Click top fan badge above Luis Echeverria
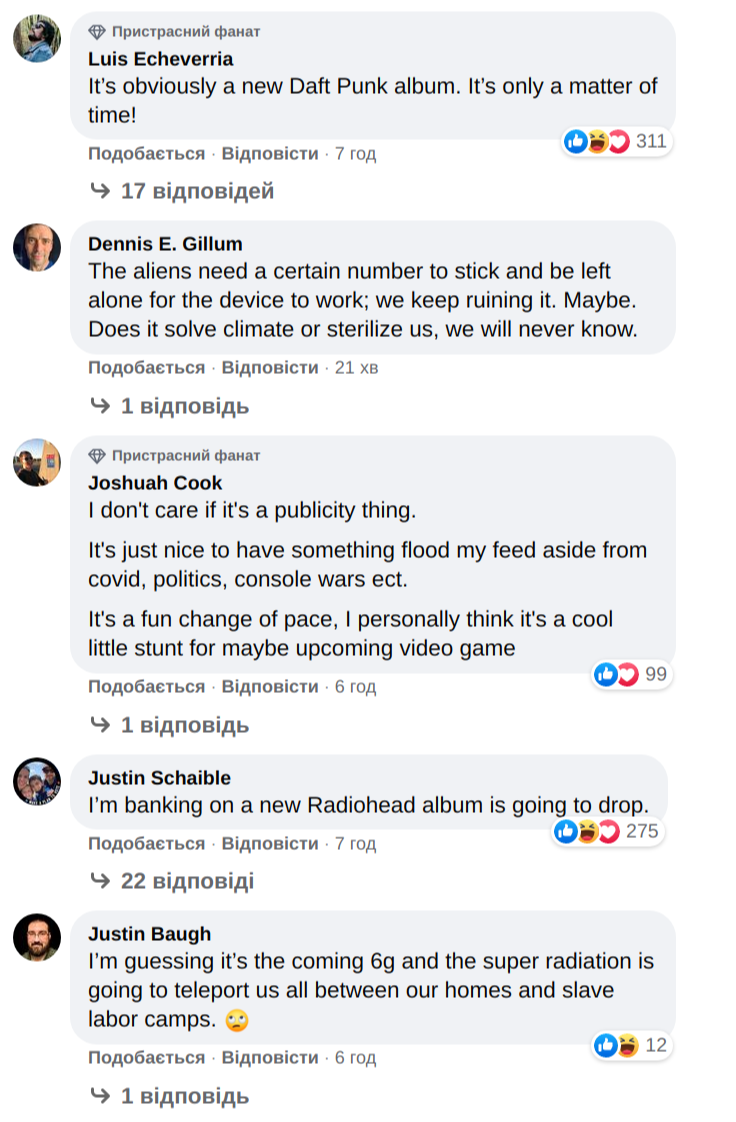736x1122 pixels. point(174,32)
